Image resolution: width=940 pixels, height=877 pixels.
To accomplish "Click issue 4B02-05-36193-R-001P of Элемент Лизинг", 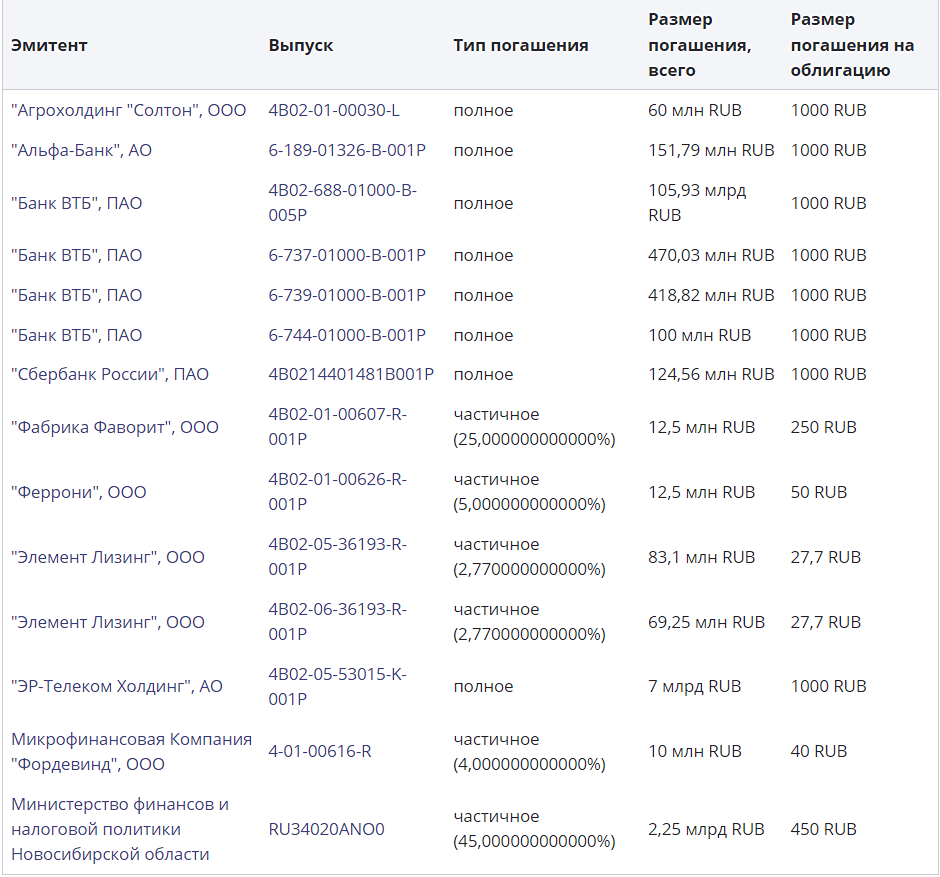I will click(337, 556).
